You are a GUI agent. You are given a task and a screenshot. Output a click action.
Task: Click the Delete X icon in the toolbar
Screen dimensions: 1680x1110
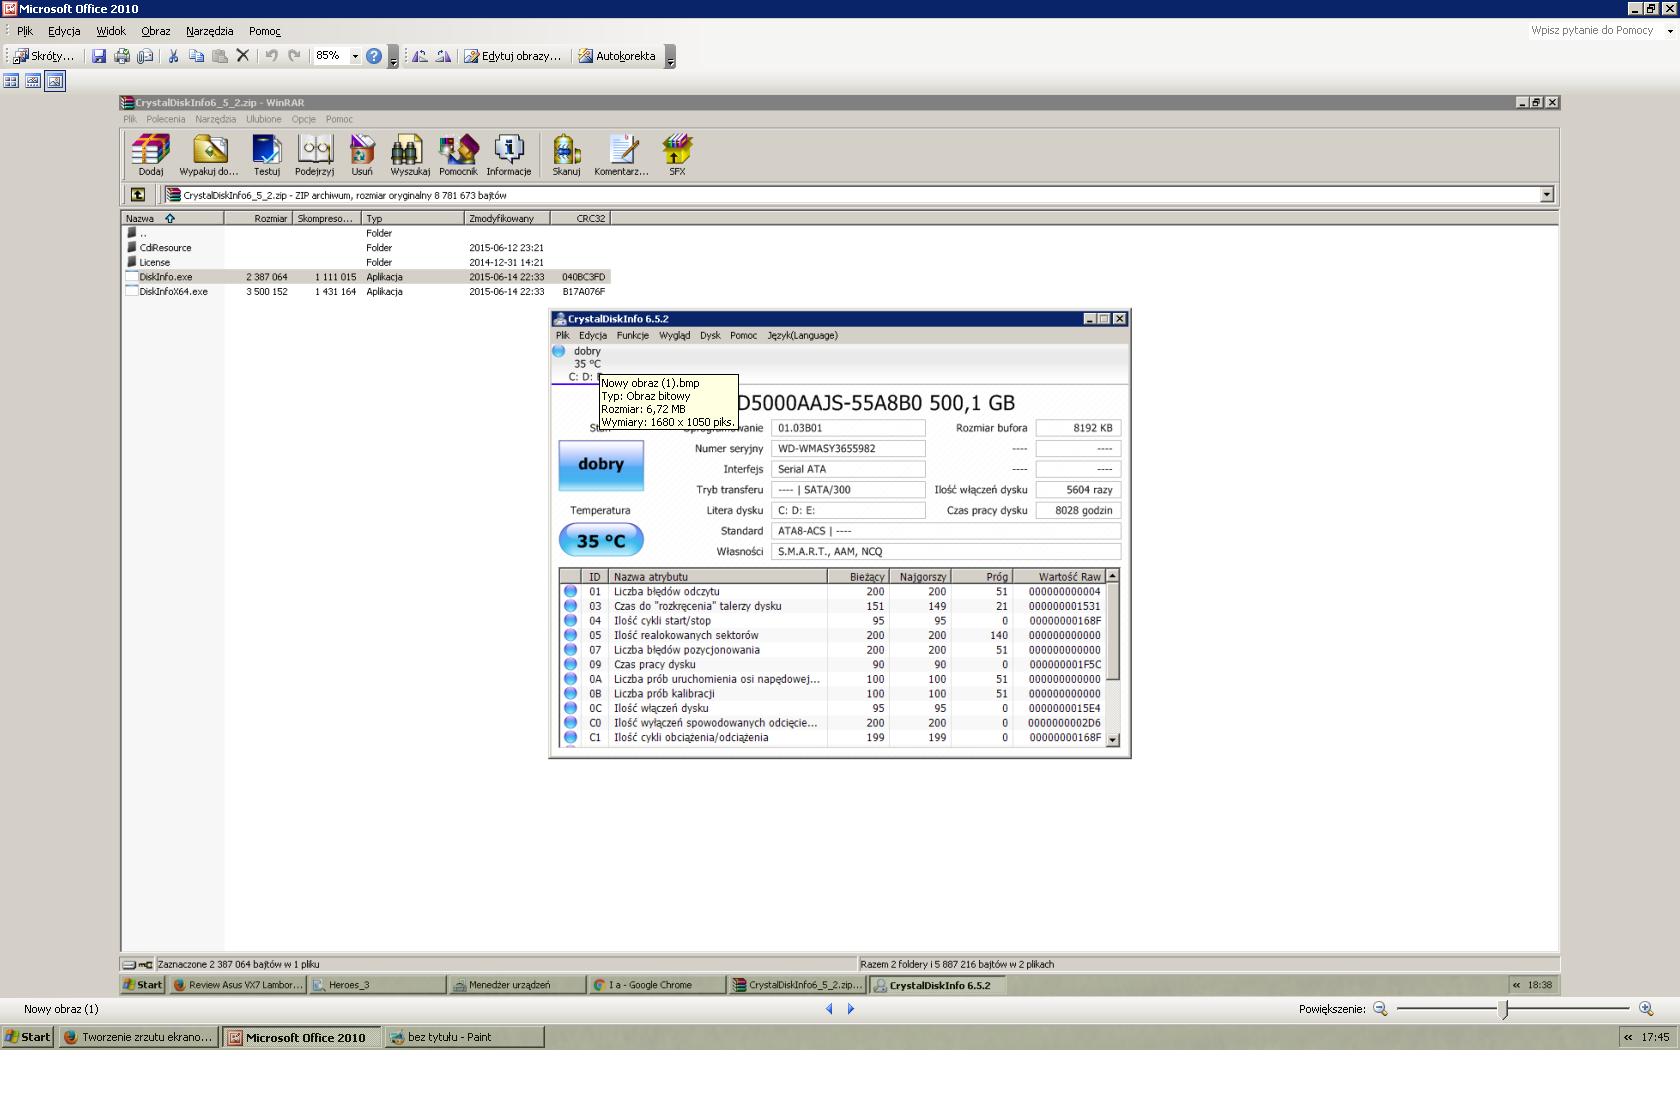[242, 56]
